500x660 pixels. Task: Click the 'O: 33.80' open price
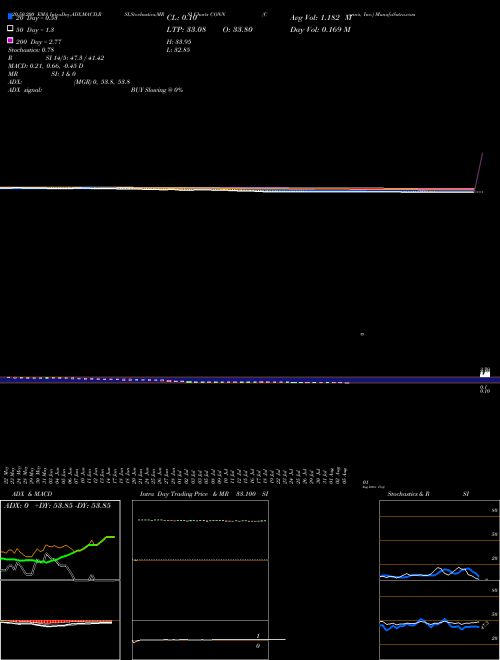pos(237,29)
